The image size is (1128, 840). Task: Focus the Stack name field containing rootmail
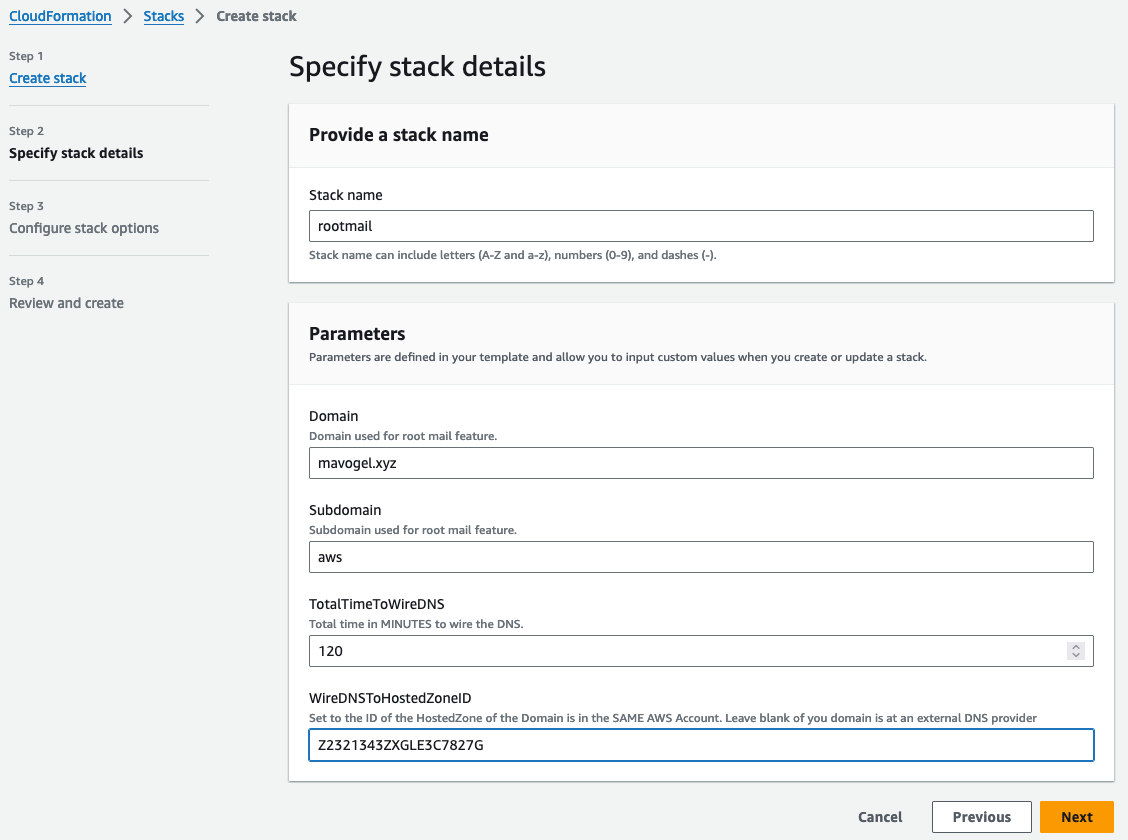[x=700, y=226]
